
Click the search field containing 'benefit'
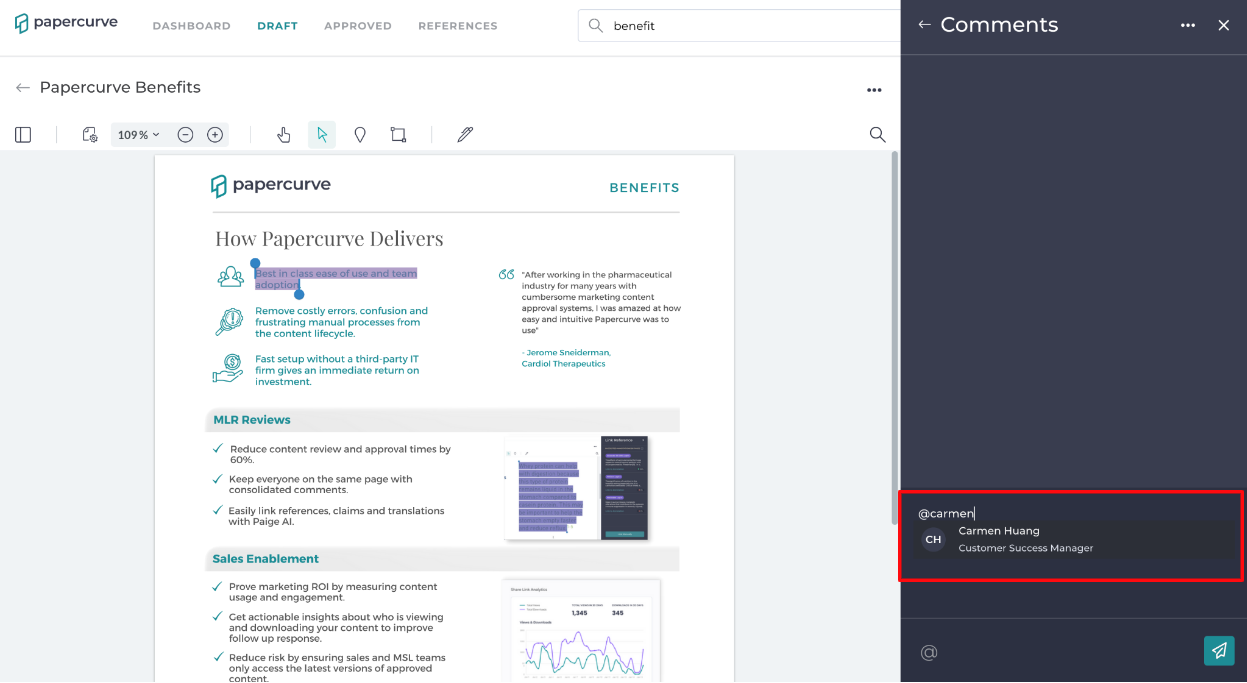(740, 26)
